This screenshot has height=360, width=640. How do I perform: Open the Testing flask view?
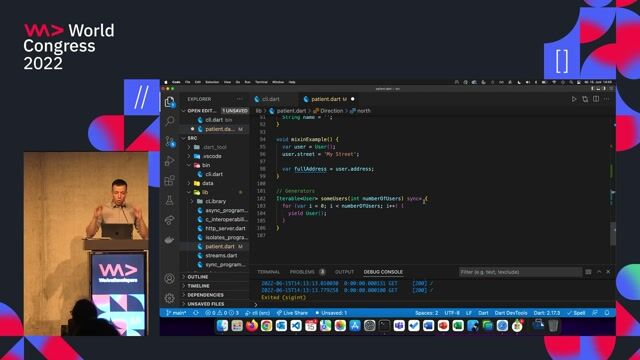click(x=170, y=200)
